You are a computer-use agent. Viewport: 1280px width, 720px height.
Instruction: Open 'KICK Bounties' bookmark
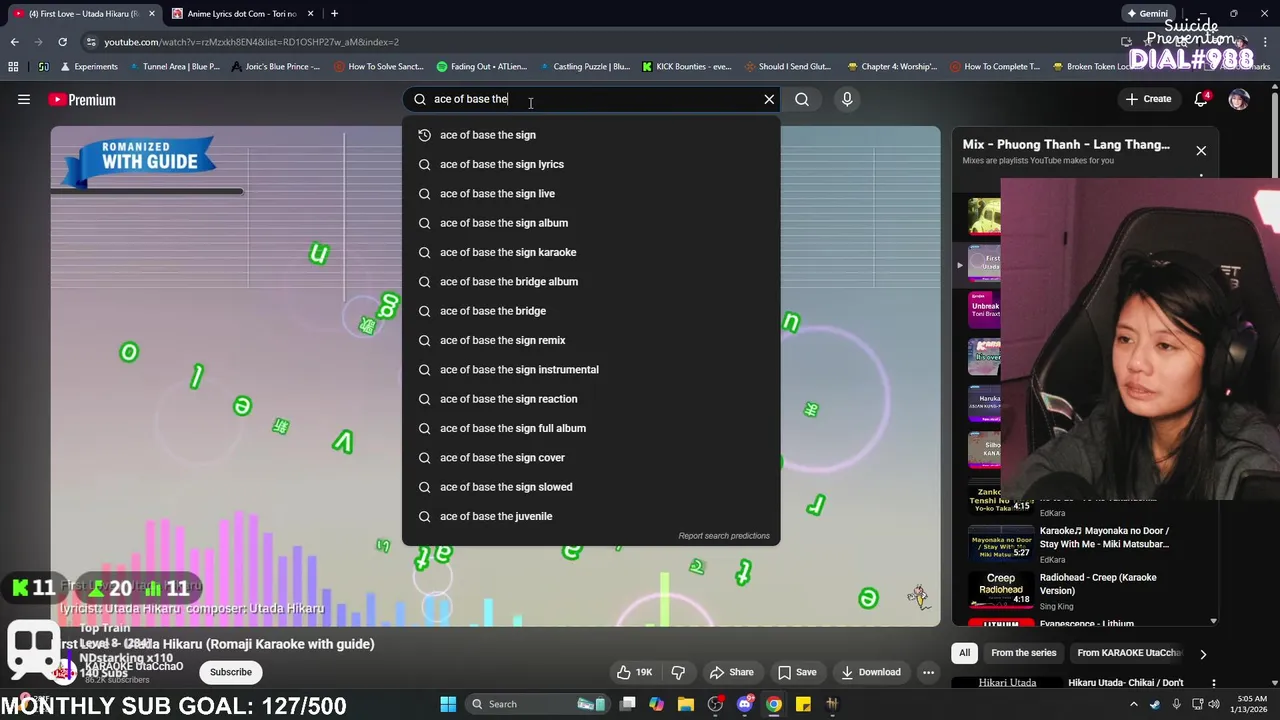[686, 67]
